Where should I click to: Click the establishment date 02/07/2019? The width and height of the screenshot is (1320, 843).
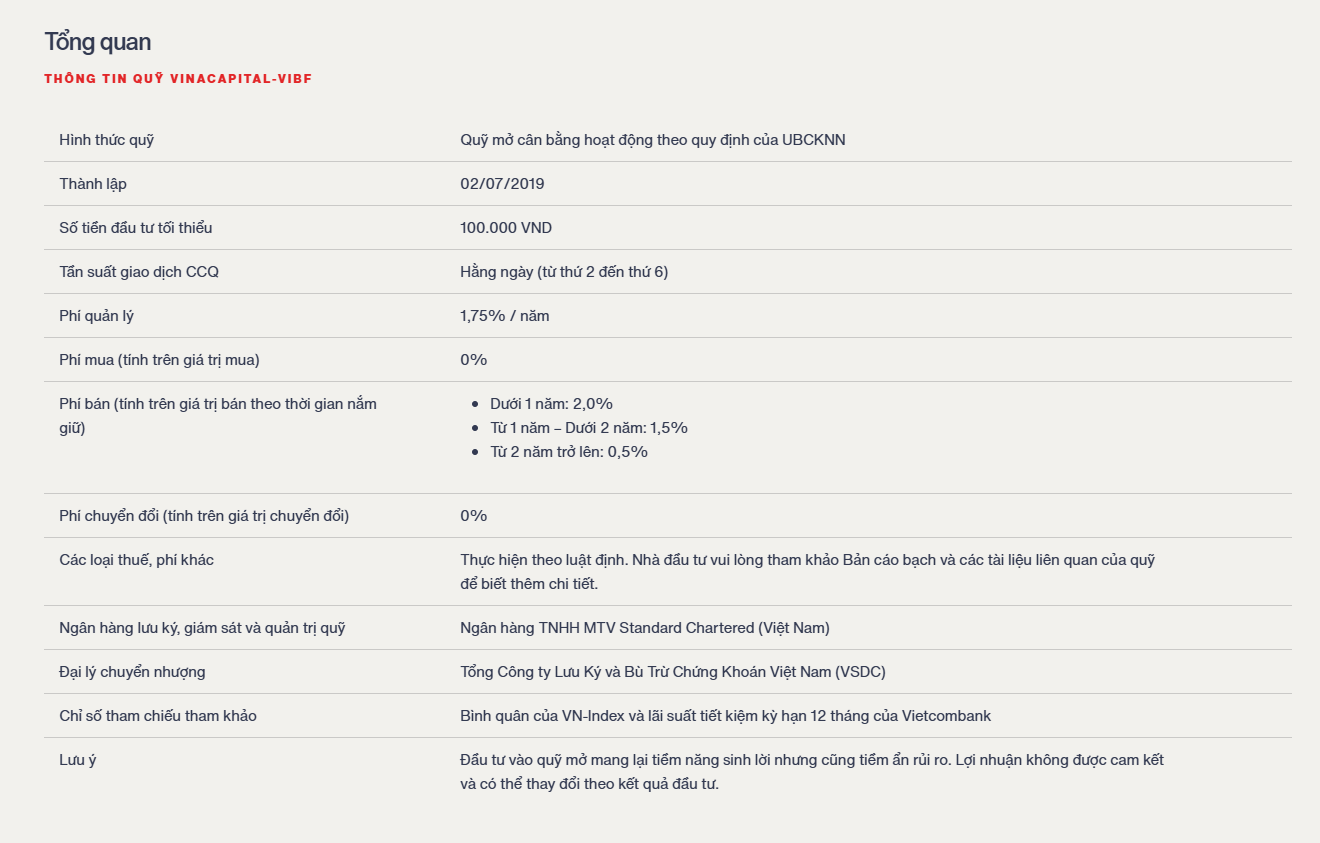tap(502, 184)
